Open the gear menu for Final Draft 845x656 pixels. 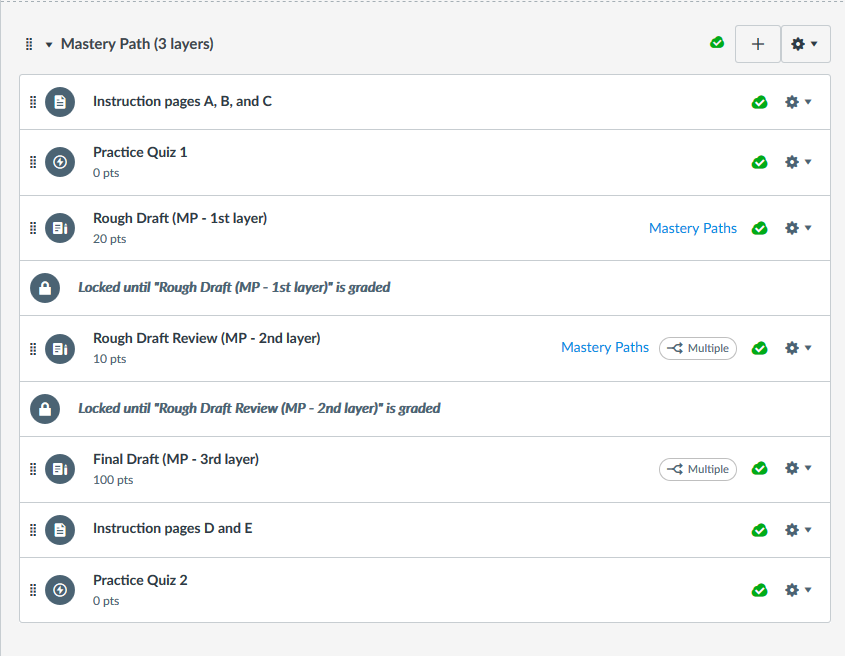(797, 468)
